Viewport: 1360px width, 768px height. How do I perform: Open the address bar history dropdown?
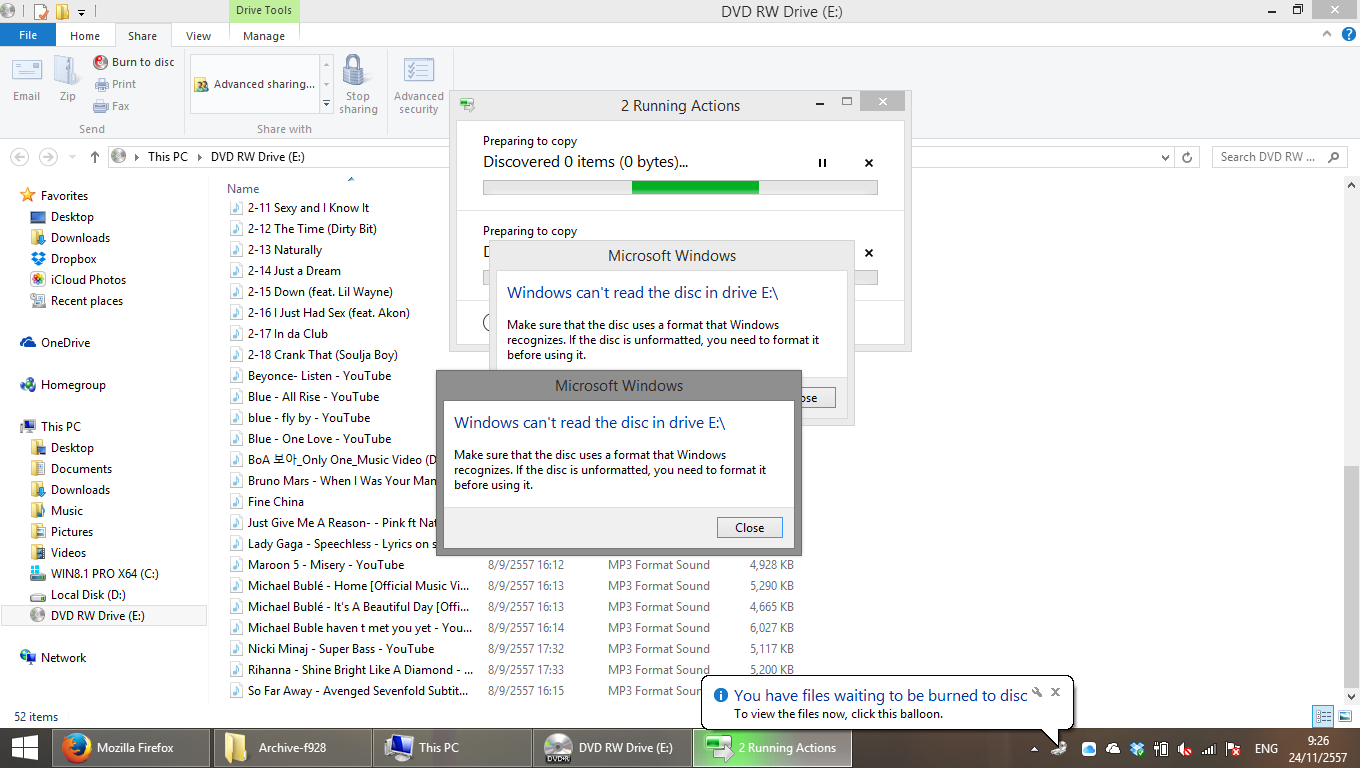click(x=1165, y=157)
